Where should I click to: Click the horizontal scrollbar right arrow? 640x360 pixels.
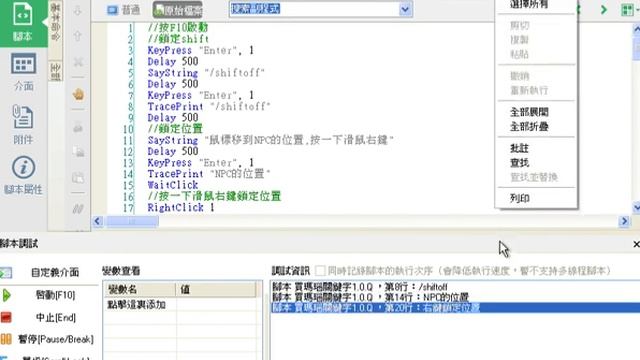(x=624, y=221)
